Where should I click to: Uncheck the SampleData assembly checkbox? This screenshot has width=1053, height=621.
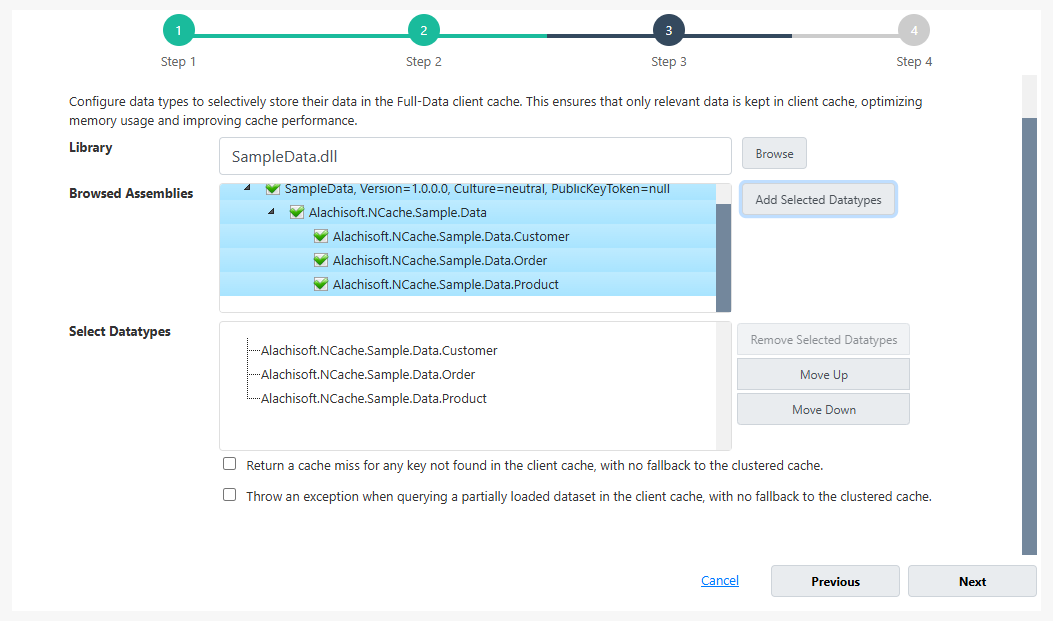point(273,189)
